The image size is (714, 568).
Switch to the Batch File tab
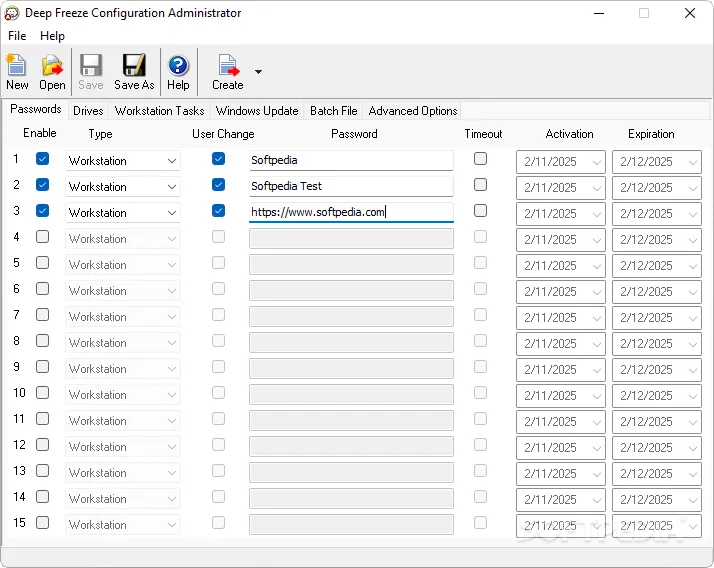click(x=334, y=111)
